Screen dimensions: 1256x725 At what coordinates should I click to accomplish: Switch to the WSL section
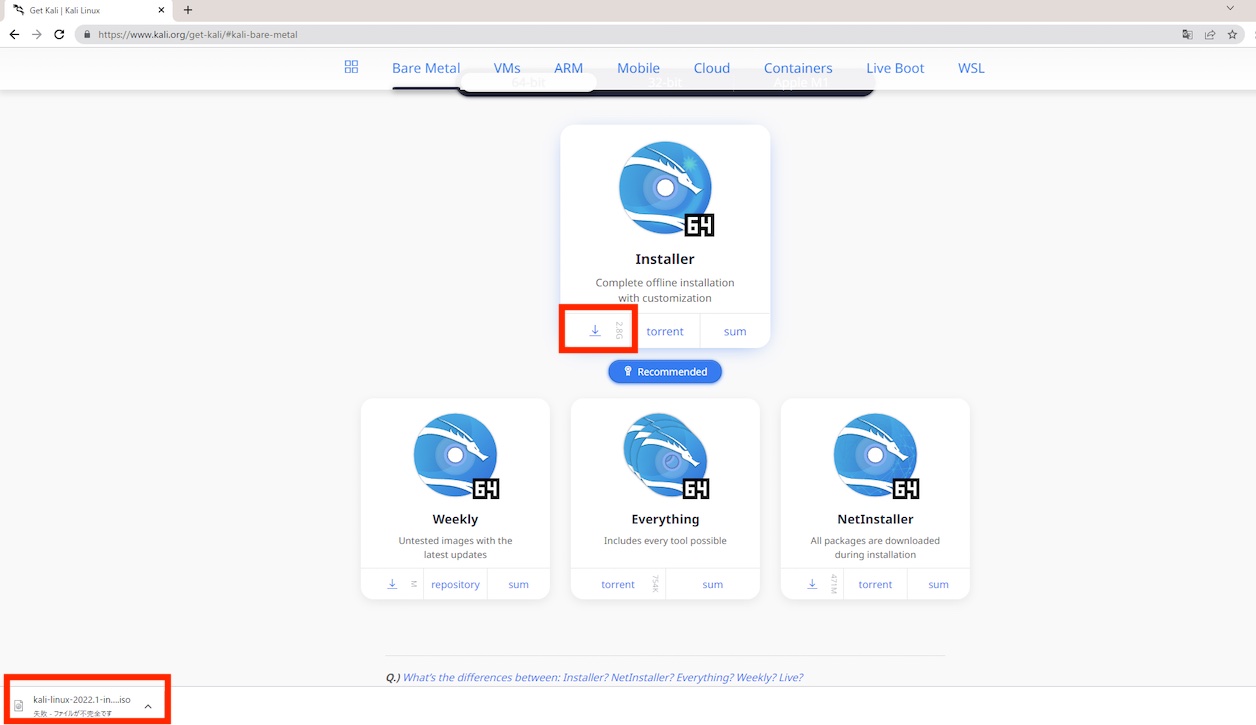(x=971, y=68)
